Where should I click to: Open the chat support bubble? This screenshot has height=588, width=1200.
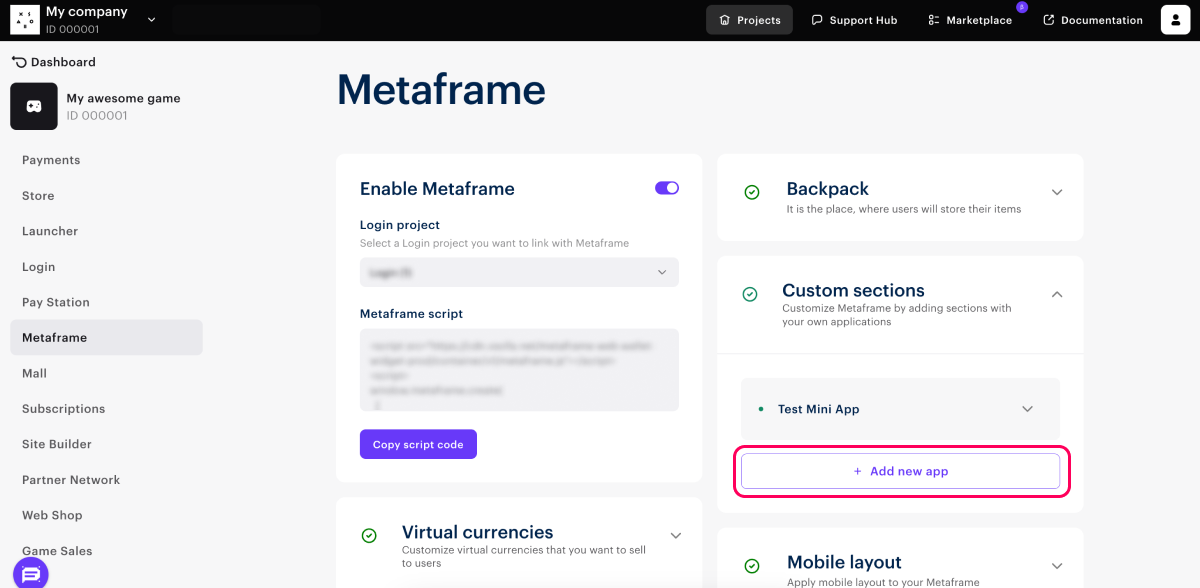(x=31, y=574)
